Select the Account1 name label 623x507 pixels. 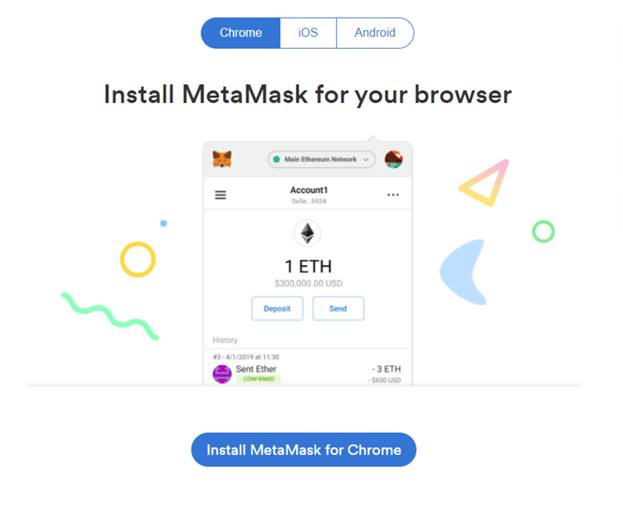point(309,190)
